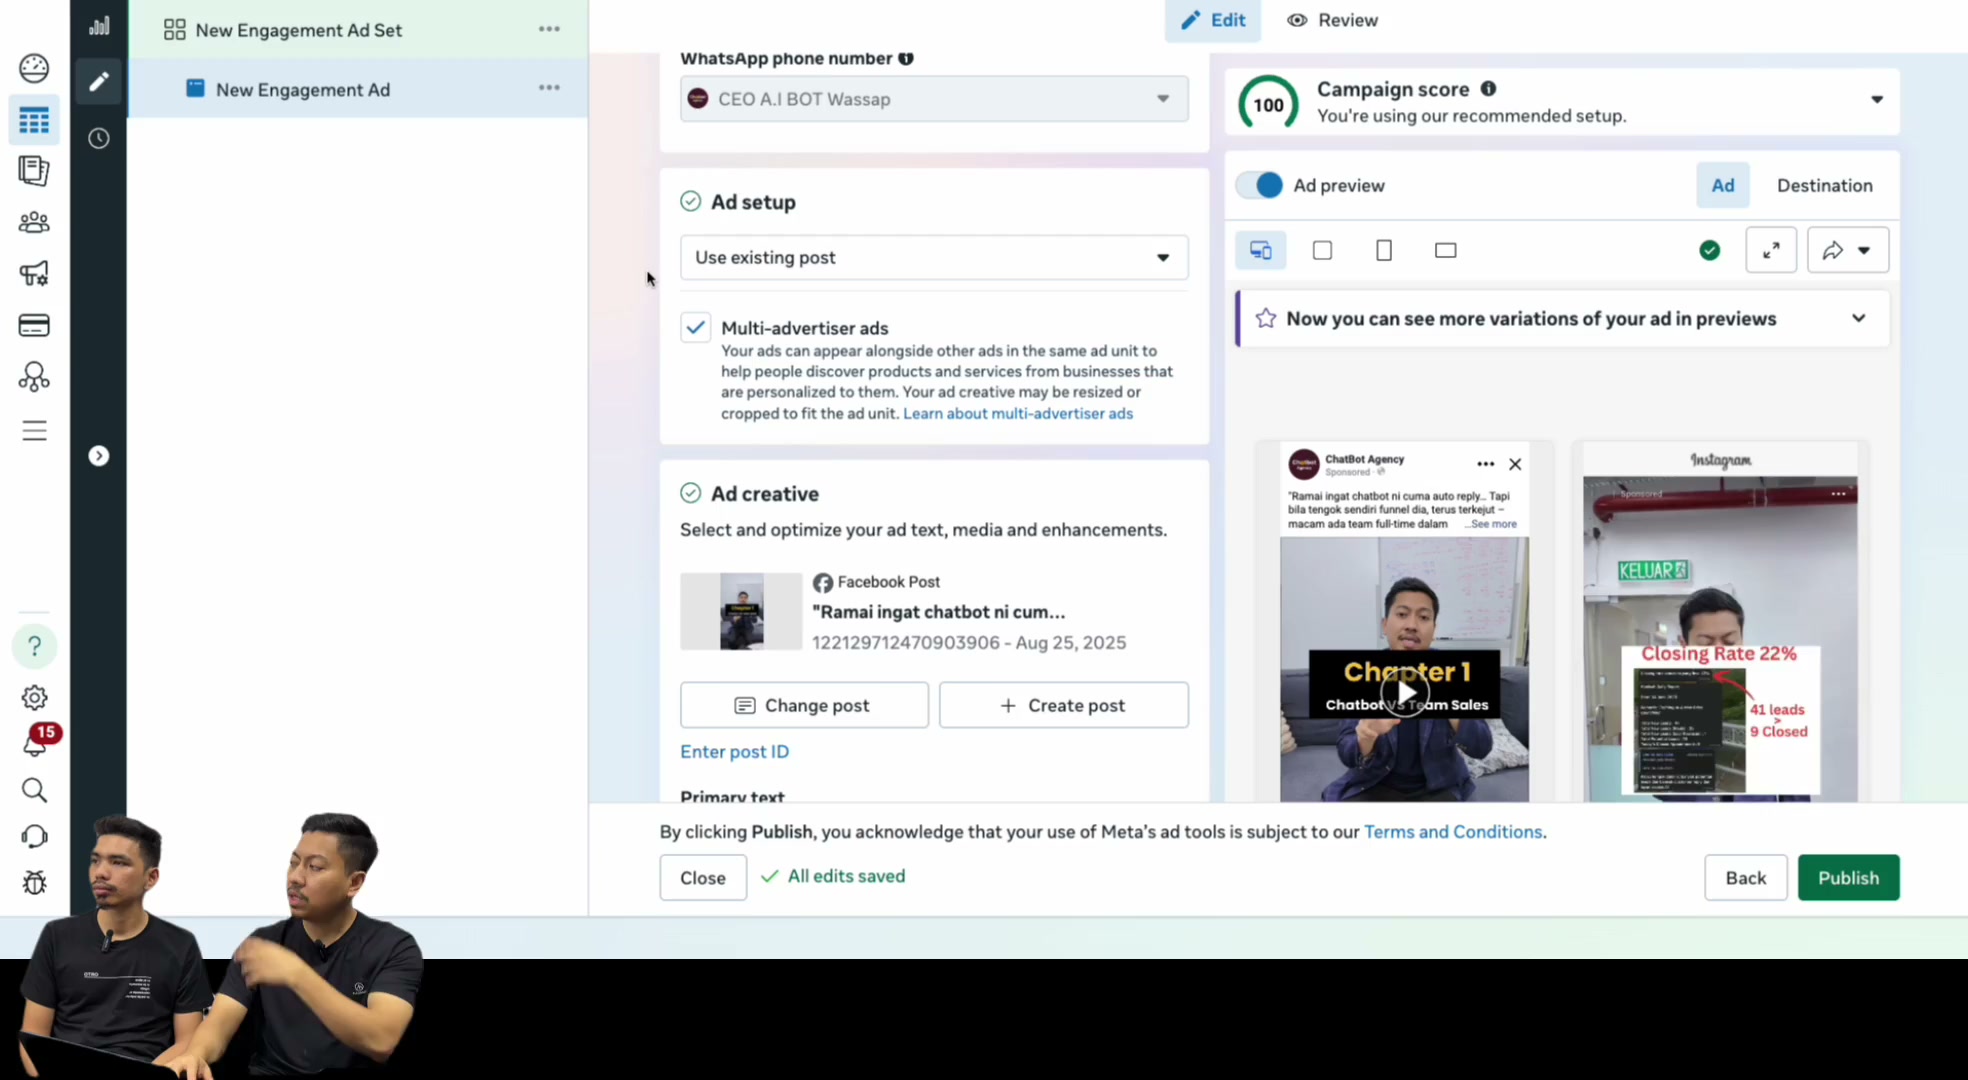Open the All tools hamburger menu icon
The width and height of the screenshot is (1968, 1080).
[x=34, y=431]
